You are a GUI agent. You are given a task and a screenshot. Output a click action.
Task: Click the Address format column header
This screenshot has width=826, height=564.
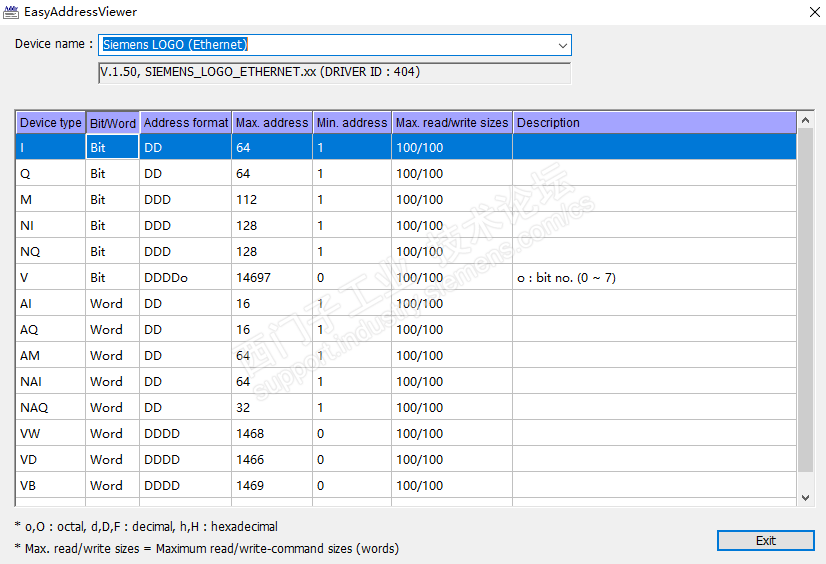pyautogui.click(x=185, y=123)
